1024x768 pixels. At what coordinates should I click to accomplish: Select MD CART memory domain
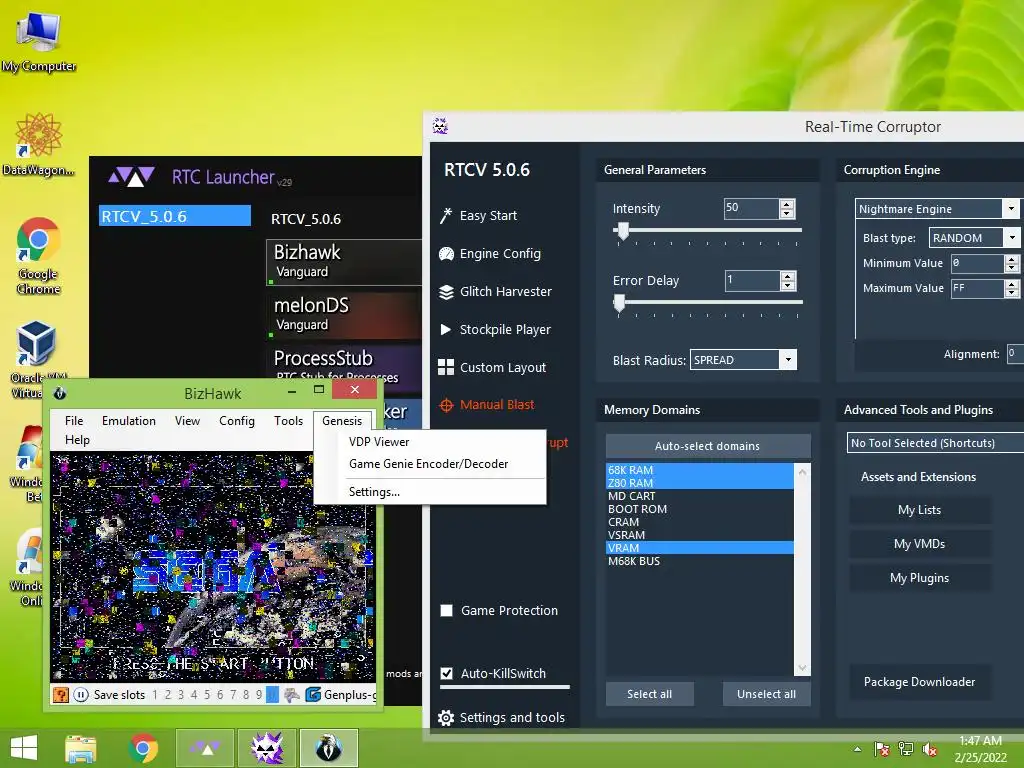[x=700, y=496]
